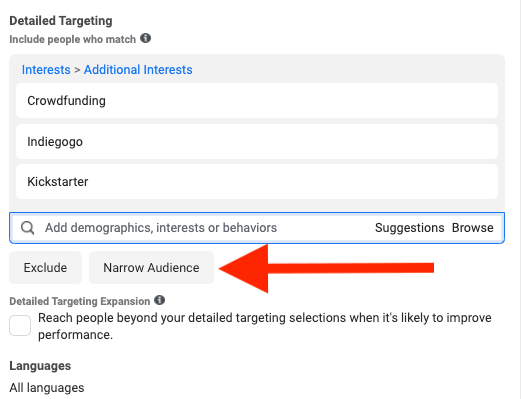Viewport: 521px width, 399px height.
Task: Click the Include people who match label
Action: (x=73, y=39)
